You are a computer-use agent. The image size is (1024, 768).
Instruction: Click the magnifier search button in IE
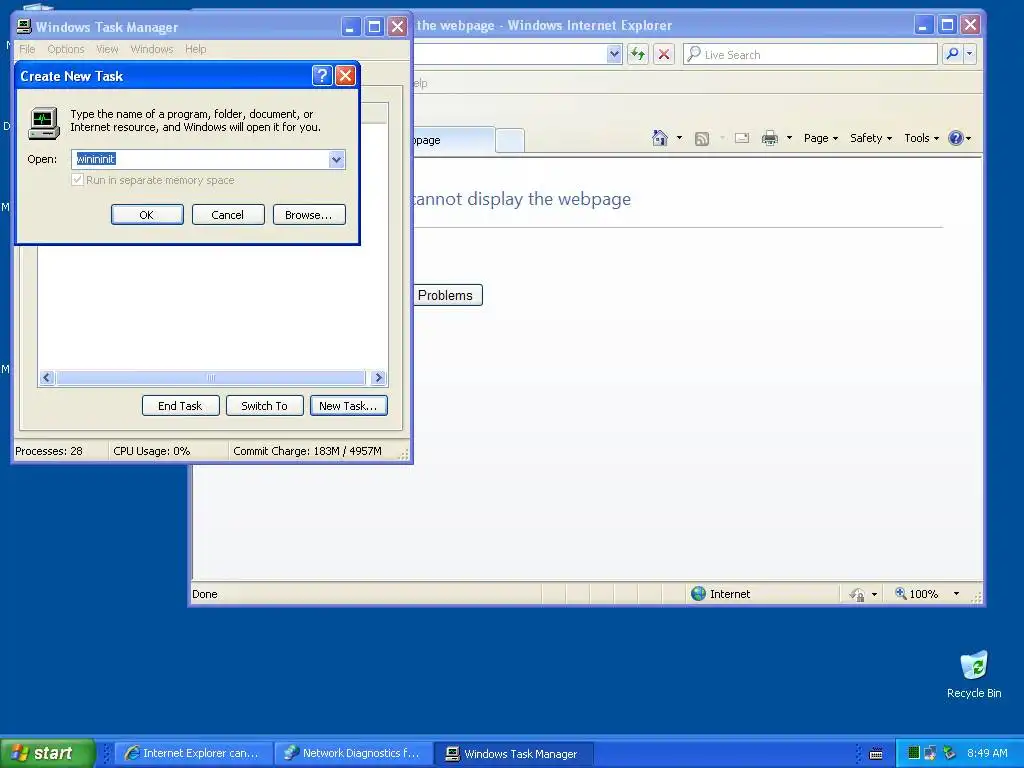click(952, 54)
